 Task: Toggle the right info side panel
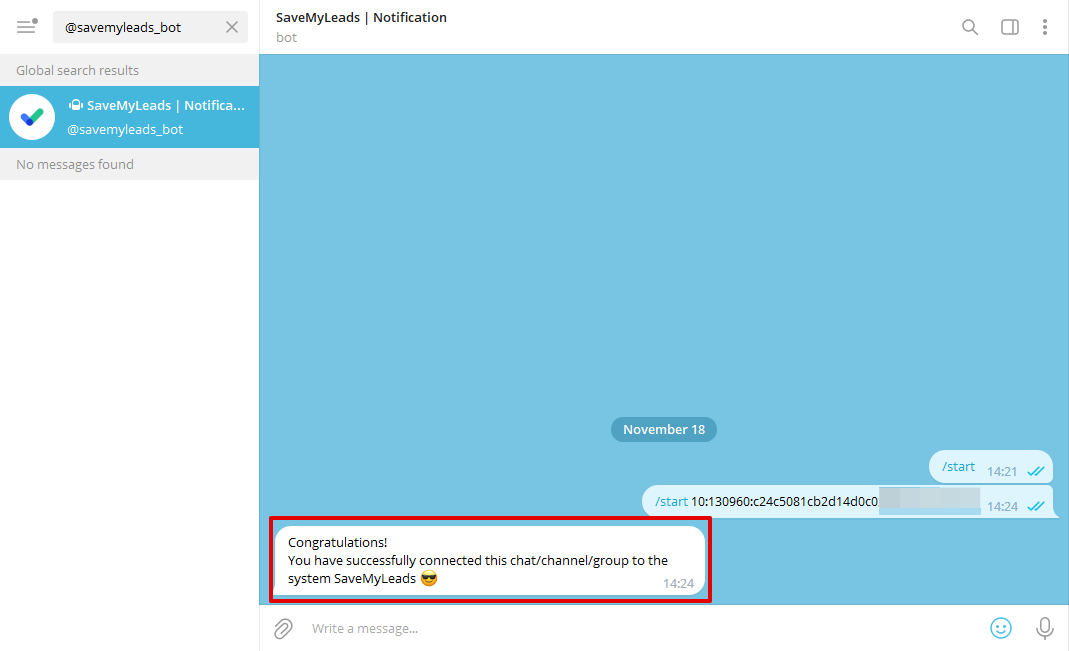pyautogui.click(x=1010, y=27)
